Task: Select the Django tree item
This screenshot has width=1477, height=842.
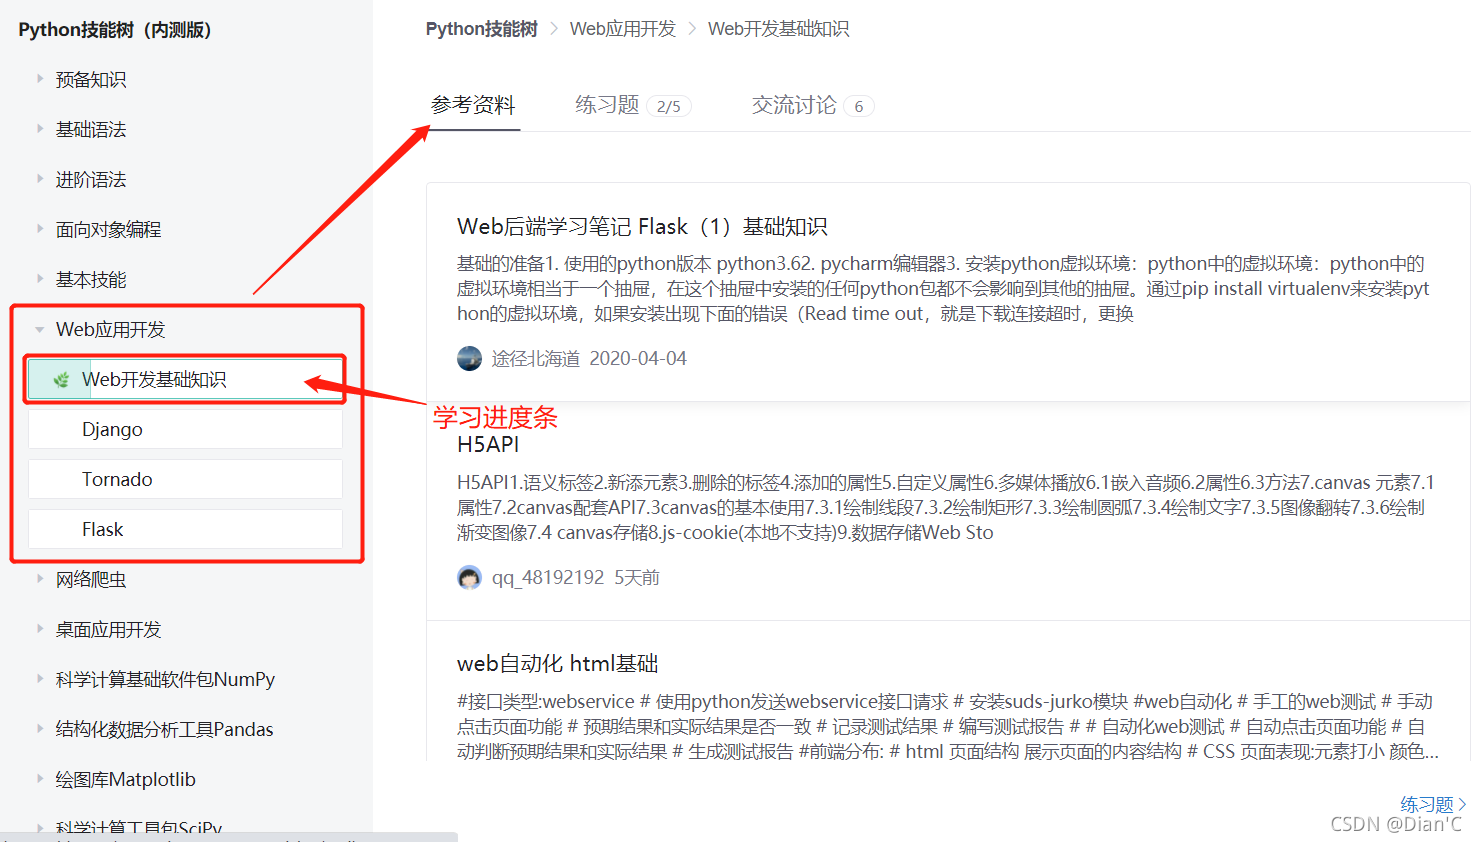Action: [186, 429]
